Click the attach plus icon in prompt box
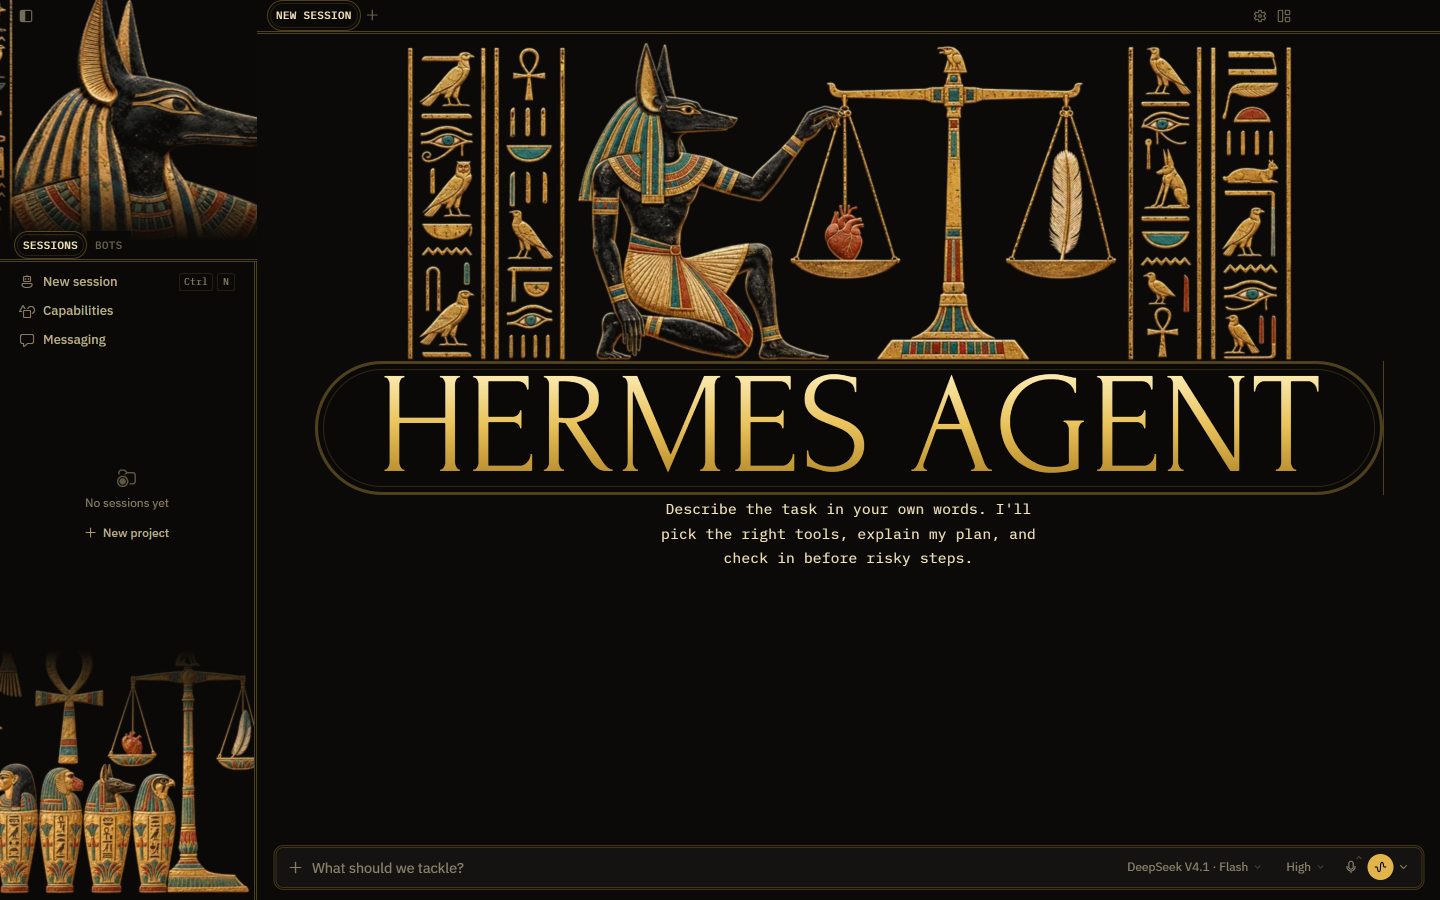This screenshot has width=1440, height=900. 295,867
